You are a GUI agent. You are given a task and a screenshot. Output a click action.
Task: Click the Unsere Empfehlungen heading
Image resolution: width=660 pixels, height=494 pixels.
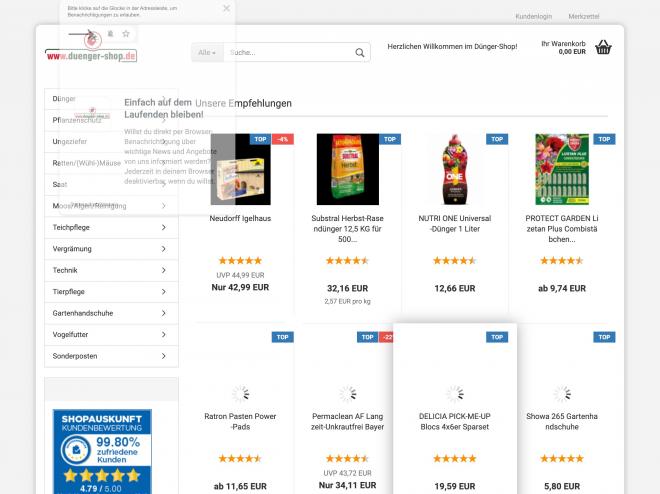pyautogui.click(x=243, y=103)
